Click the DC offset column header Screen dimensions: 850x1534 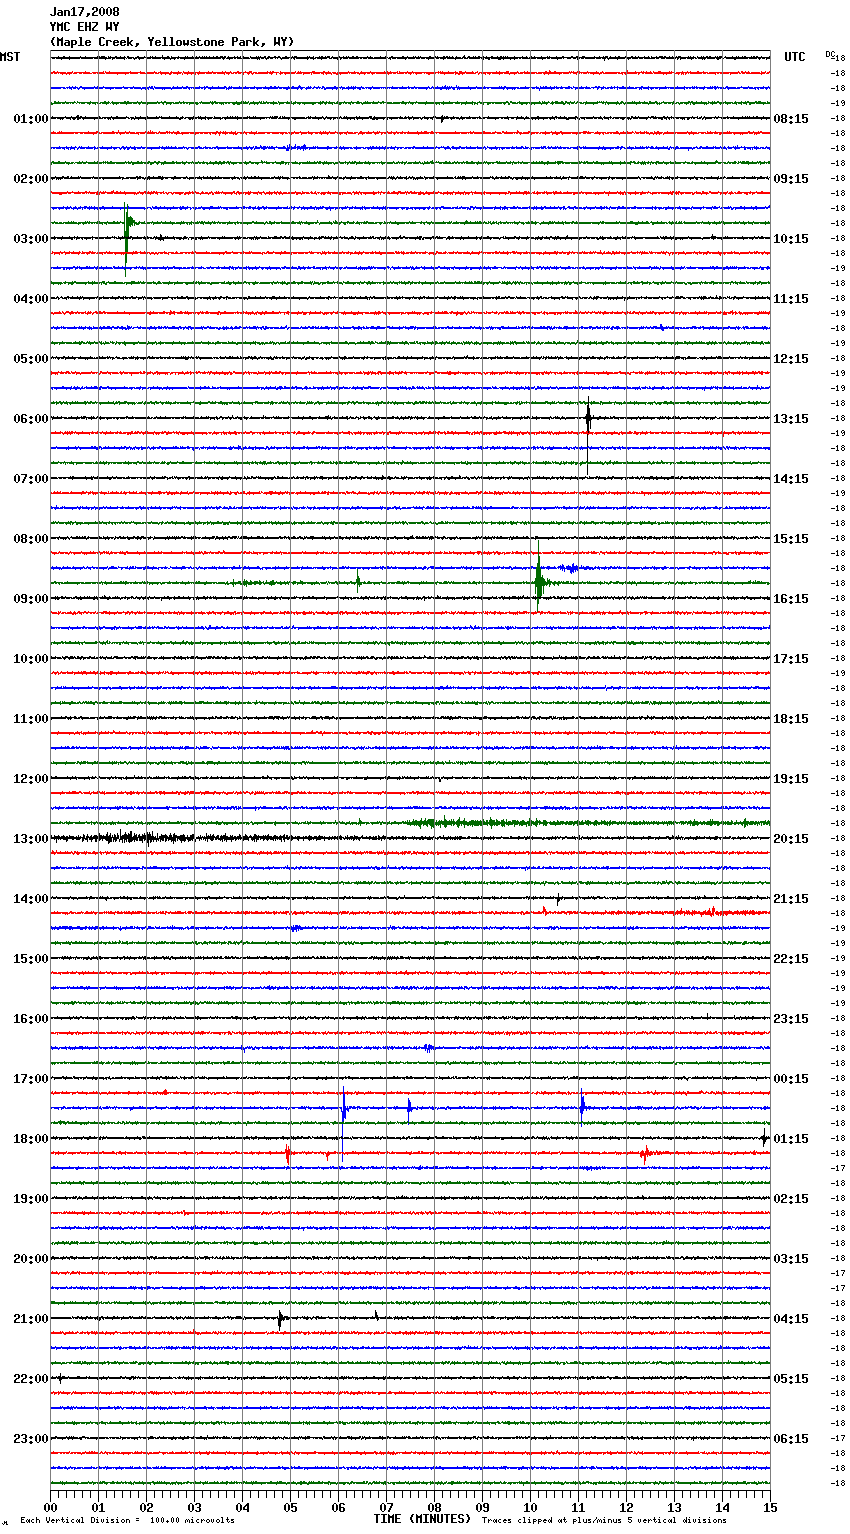click(830, 54)
